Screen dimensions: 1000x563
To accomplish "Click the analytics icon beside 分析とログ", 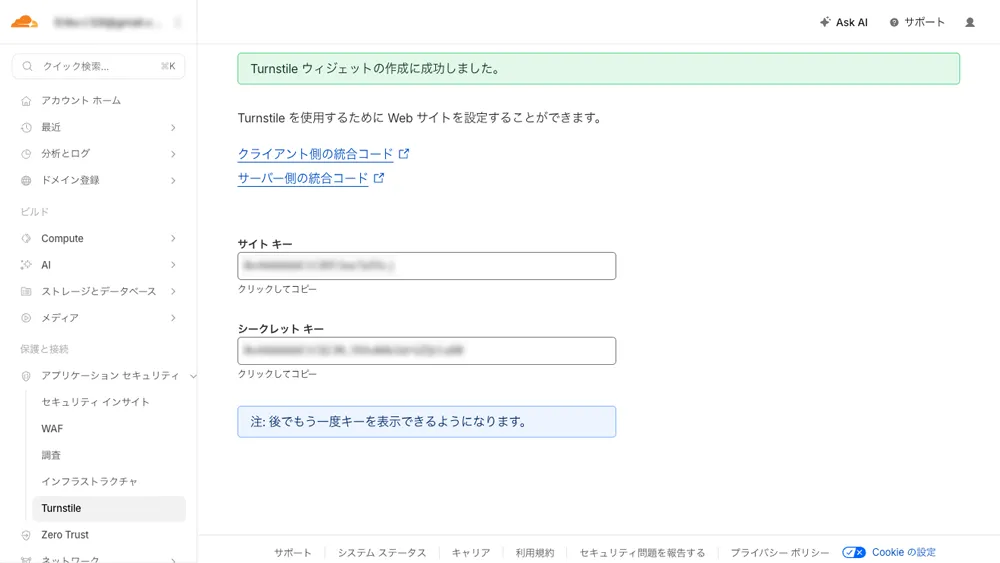I will click(26, 154).
